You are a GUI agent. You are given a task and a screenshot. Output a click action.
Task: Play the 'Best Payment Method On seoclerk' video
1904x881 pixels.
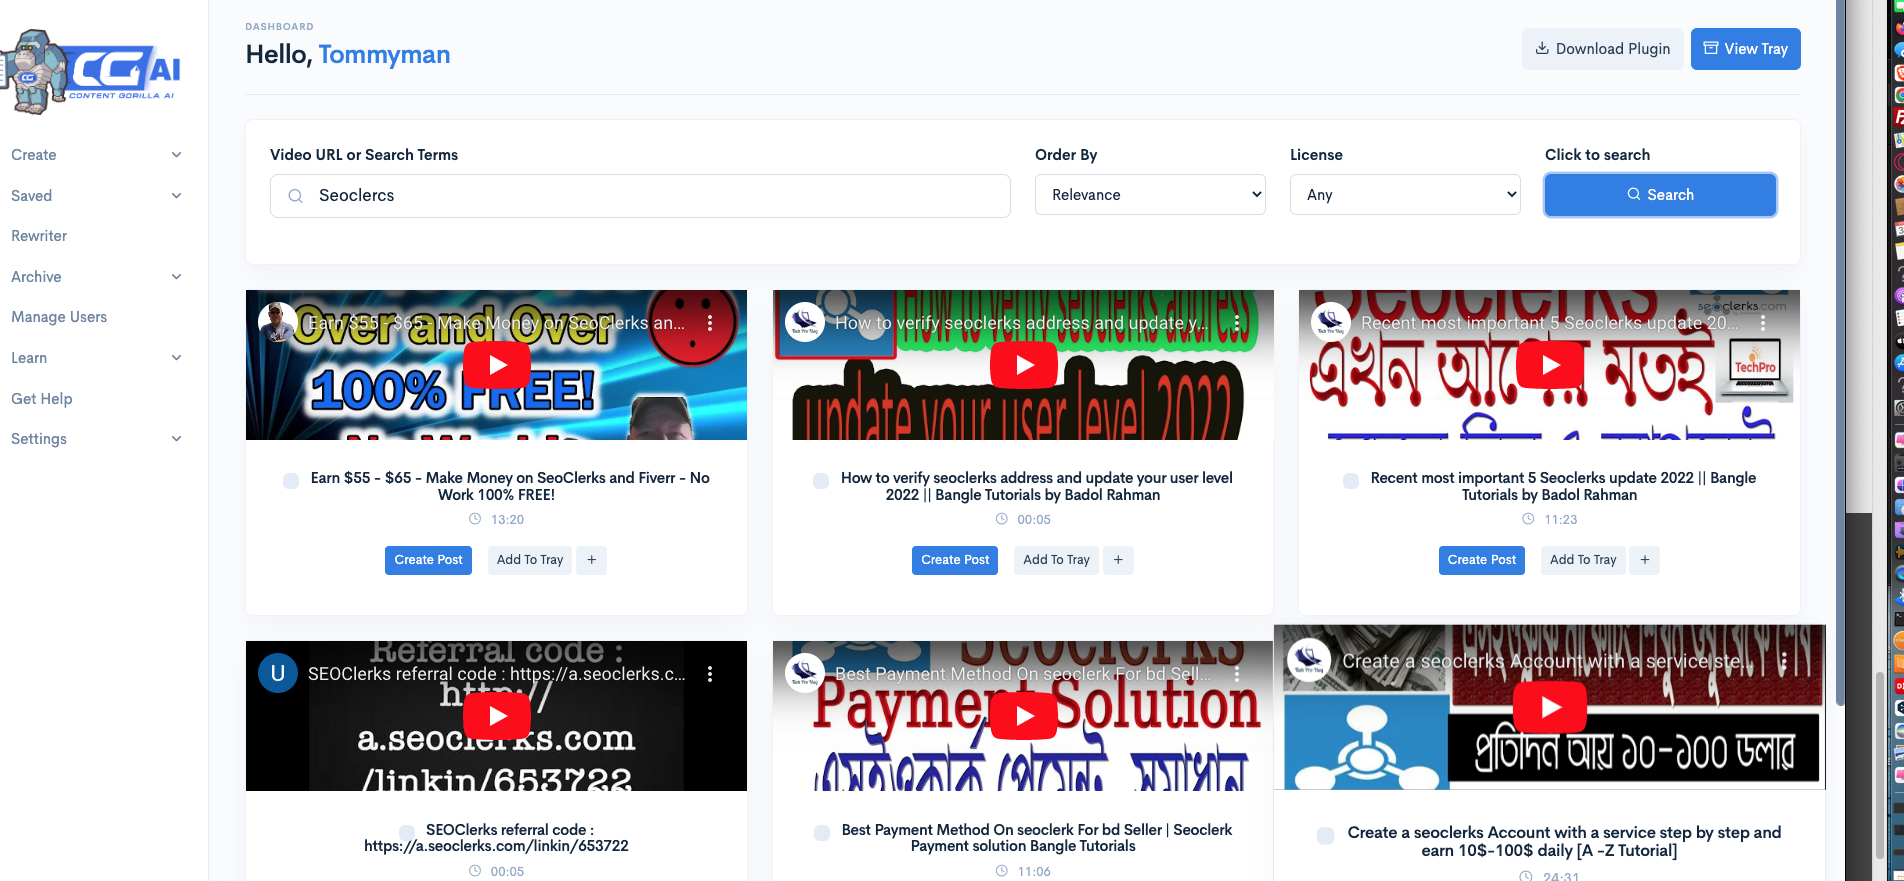pos(1024,716)
